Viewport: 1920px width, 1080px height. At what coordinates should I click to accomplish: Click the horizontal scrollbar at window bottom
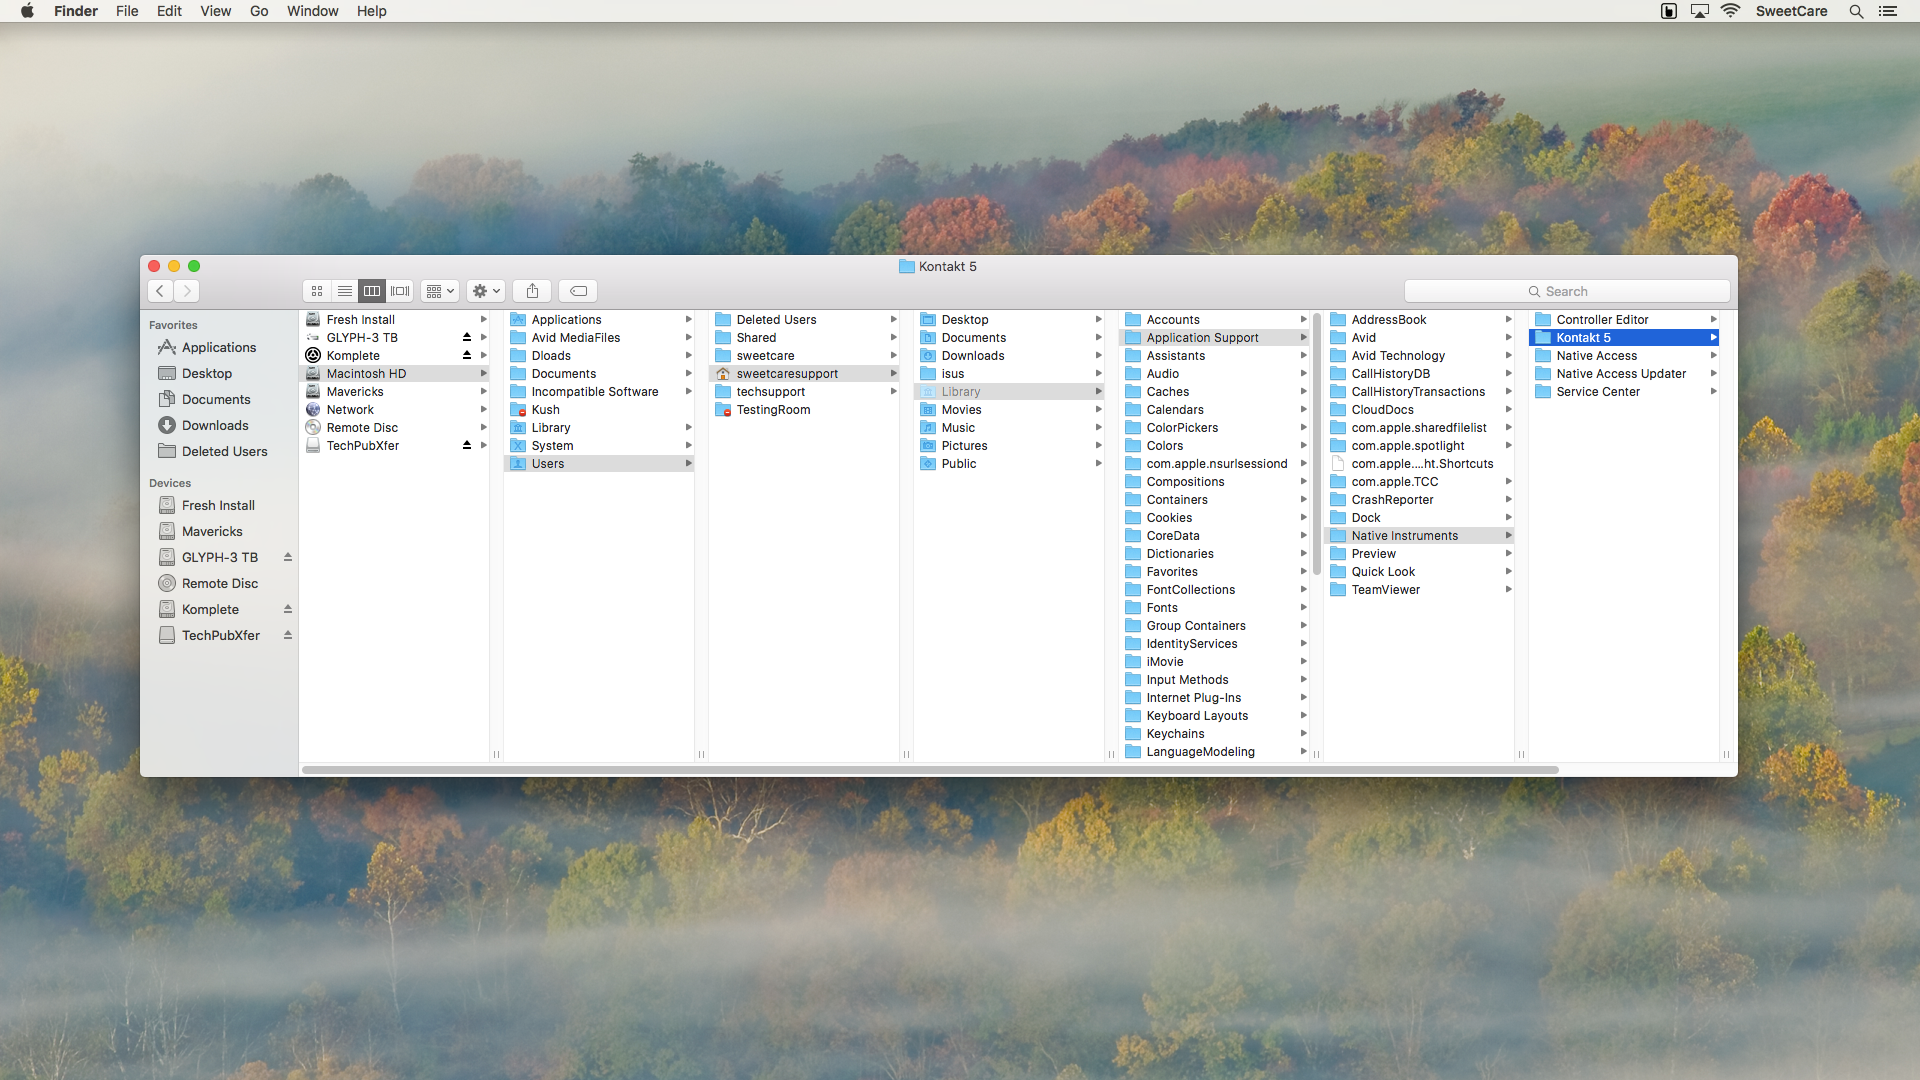(x=930, y=770)
